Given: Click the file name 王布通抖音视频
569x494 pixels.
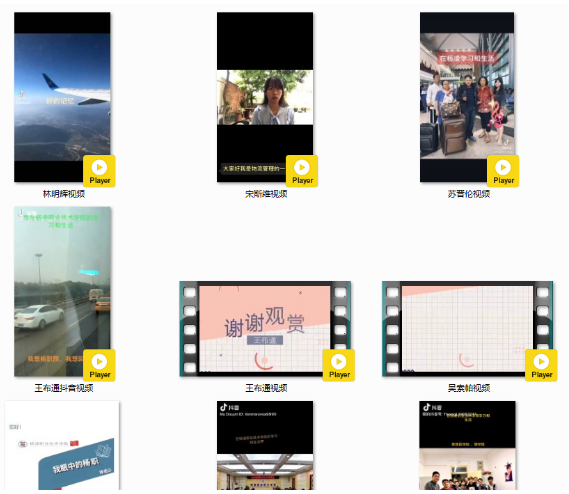Looking at the screenshot, I should [64, 388].
